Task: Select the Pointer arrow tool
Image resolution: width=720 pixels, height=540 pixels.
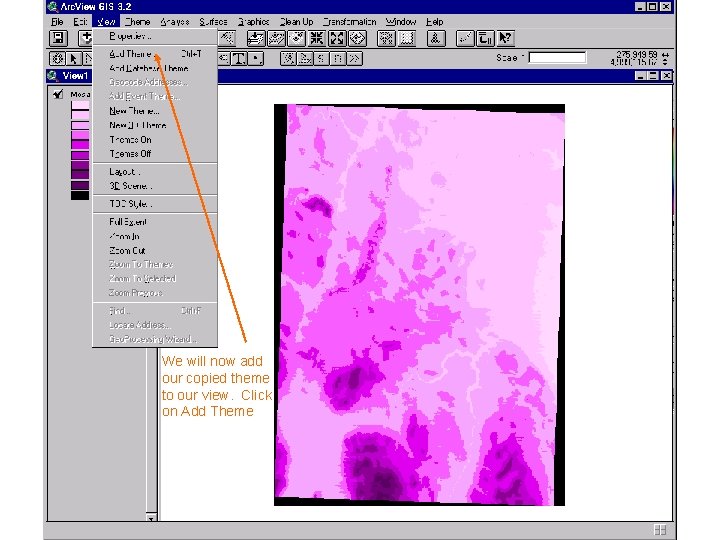Action: pyautogui.click(x=73, y=58)
